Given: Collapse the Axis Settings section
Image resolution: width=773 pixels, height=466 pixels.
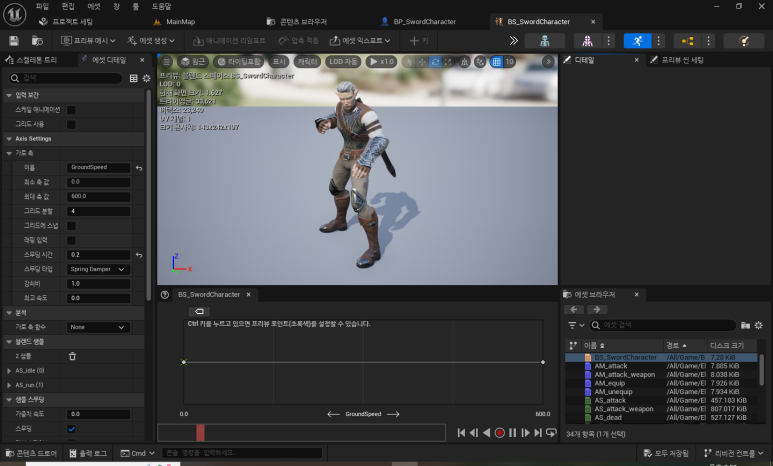Looking at the screenshot, I should pos(9,139).
